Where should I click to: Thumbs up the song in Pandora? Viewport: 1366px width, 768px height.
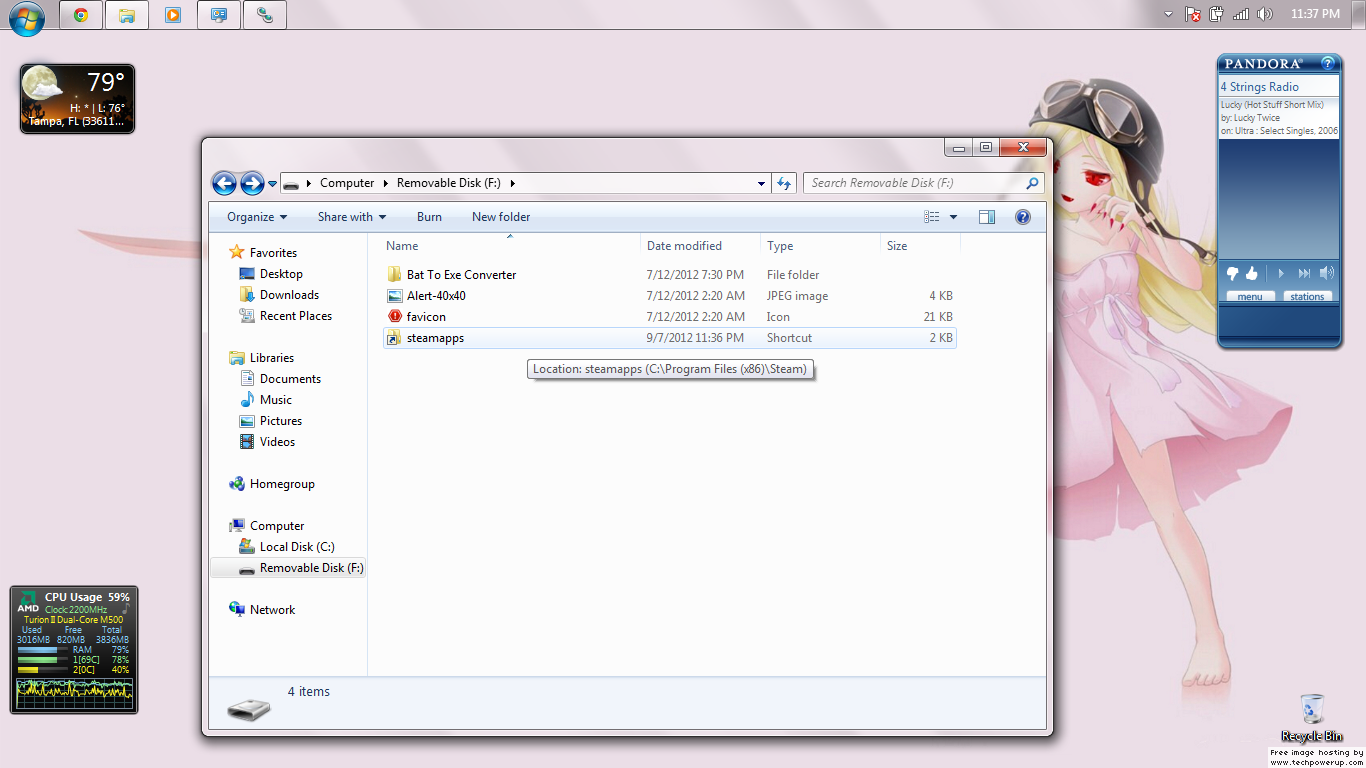[x=1251, y=273]
